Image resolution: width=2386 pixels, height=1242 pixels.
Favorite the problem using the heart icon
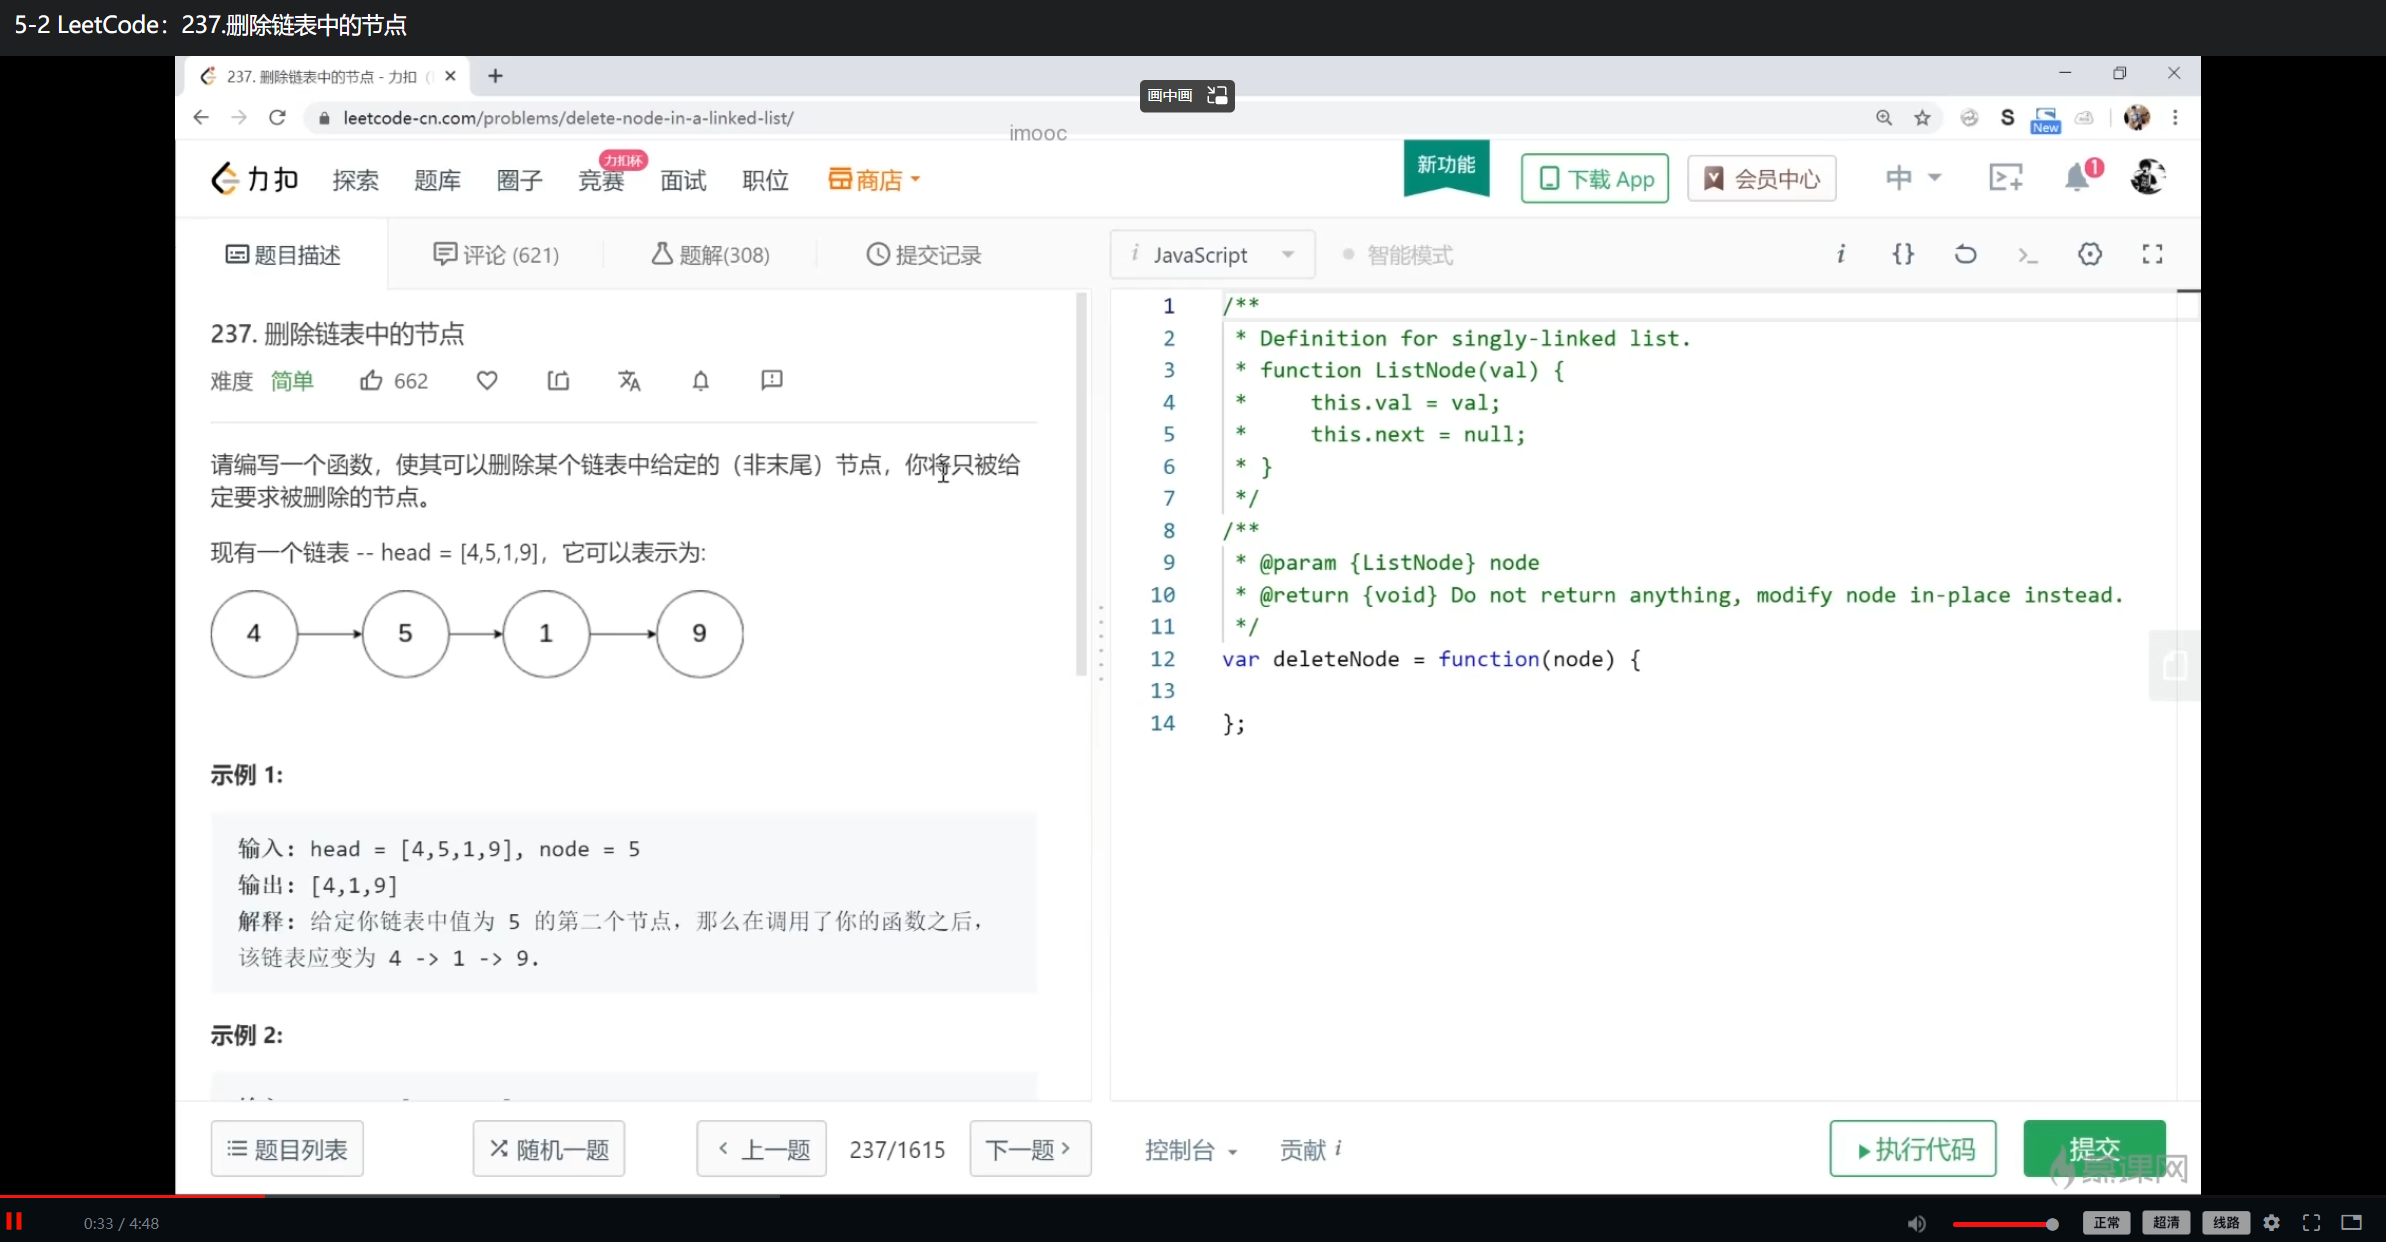[x=487, y=380]
